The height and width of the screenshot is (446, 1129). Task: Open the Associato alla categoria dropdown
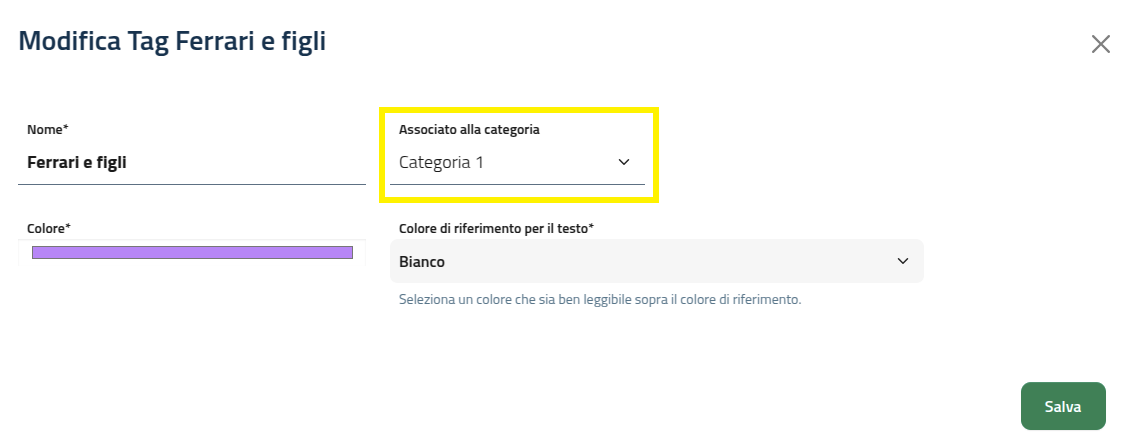click(516, 162)
